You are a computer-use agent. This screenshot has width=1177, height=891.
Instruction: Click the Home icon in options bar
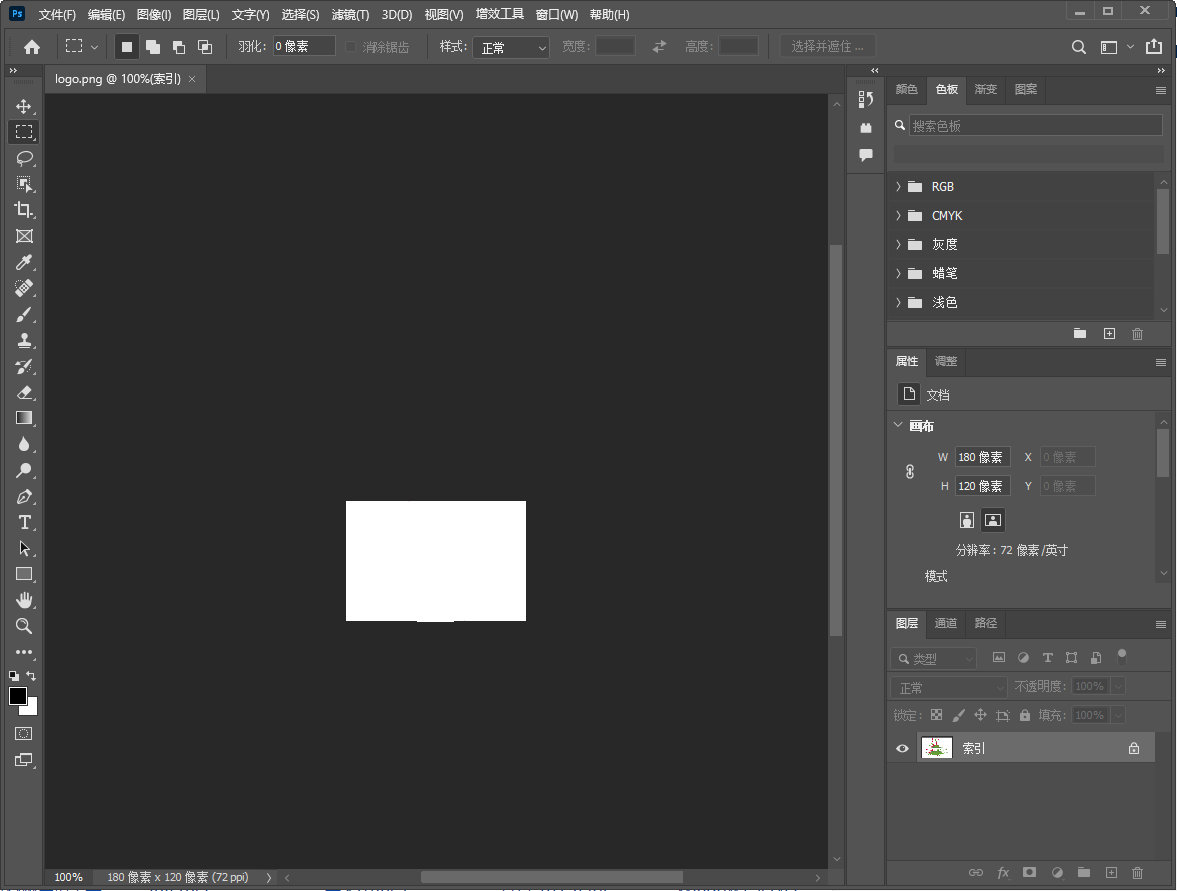click(32, 47)
